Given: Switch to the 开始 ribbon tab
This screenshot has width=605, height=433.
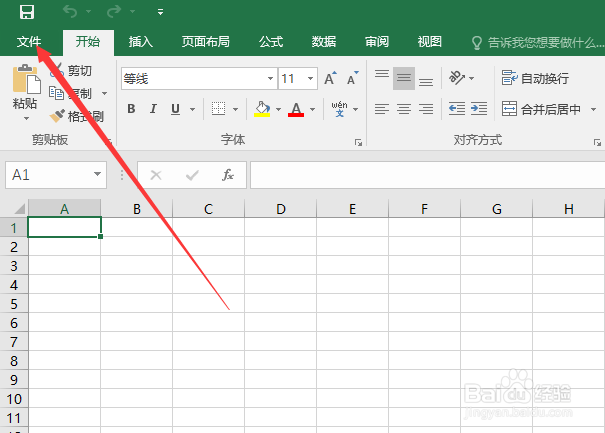Looking at the screenshot, I should click(88, 41).
